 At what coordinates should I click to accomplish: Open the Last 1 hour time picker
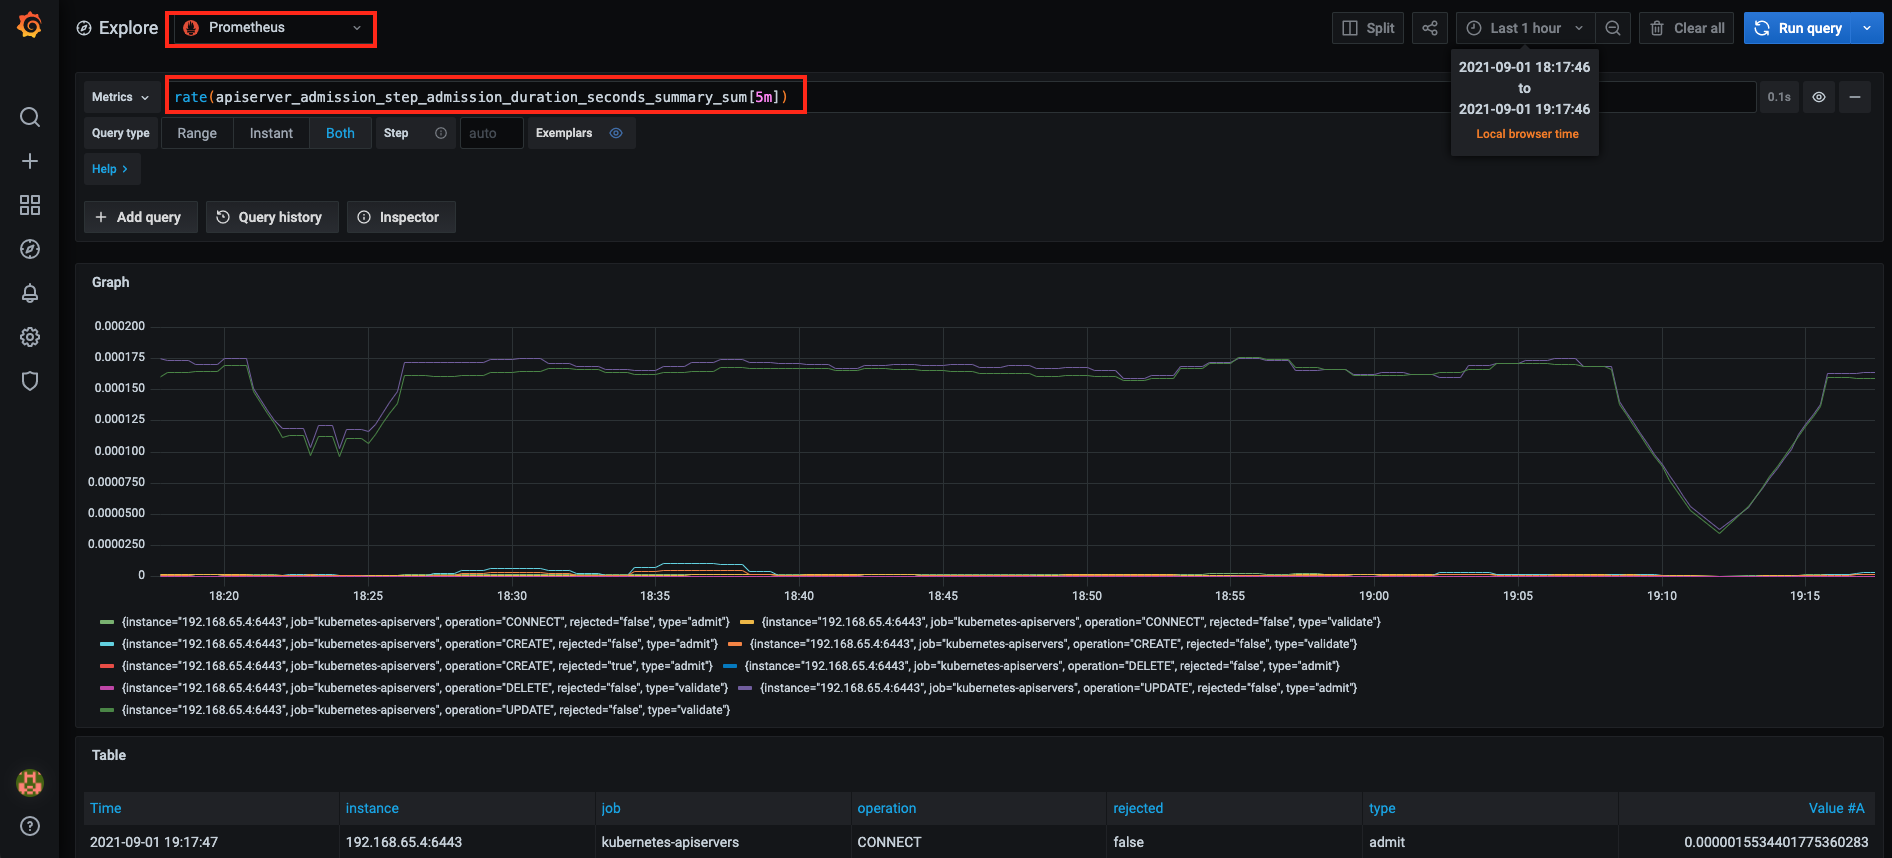[1524, 28]
